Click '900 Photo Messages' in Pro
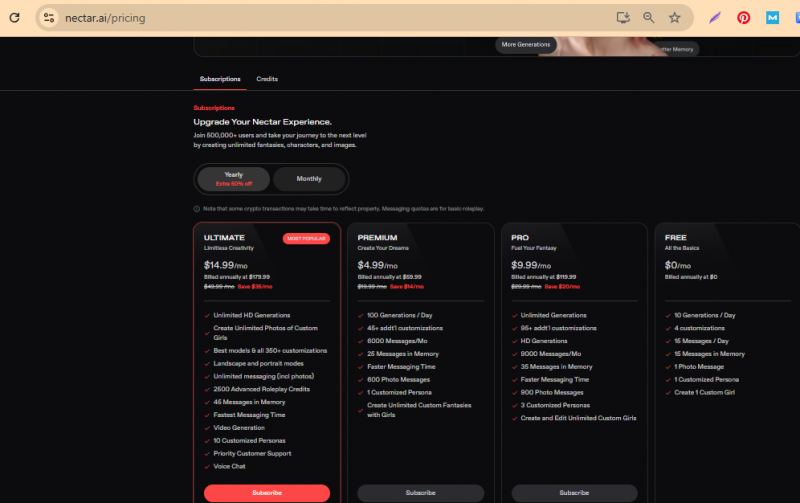The height and width of the screenshot is (503, 800). (552, 393)
